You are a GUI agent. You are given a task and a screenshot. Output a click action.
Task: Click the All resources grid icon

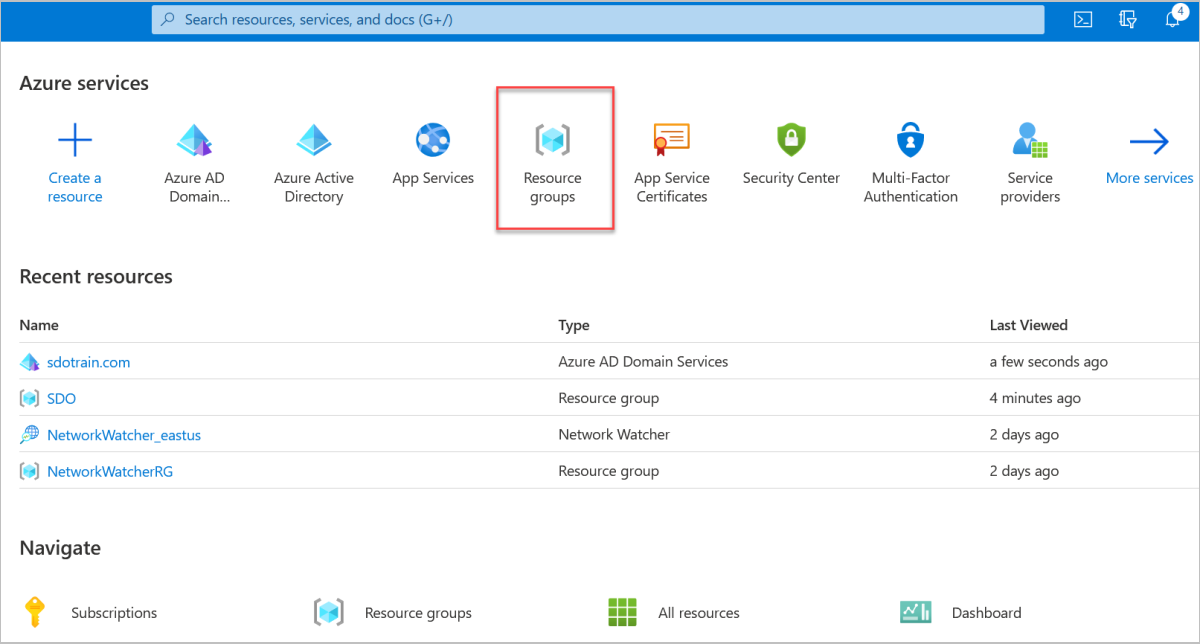point(622,612)
